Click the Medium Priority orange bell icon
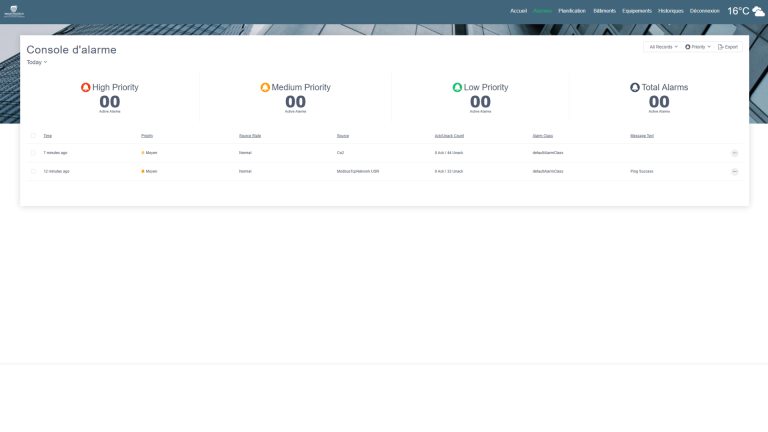 click(265, 87)
